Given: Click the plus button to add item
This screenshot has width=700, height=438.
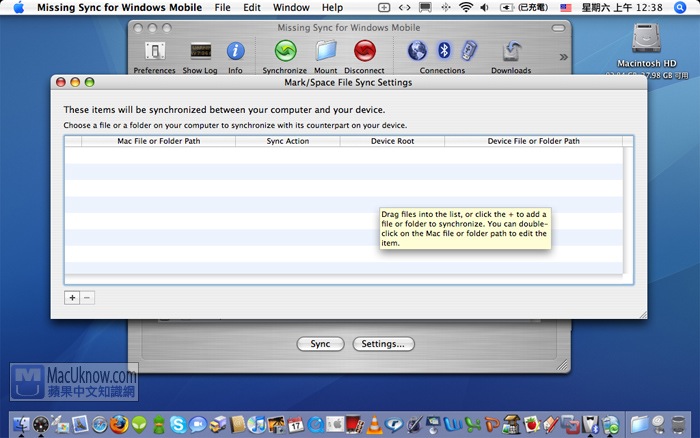Looking at the screenshot, I should point(72,297).
